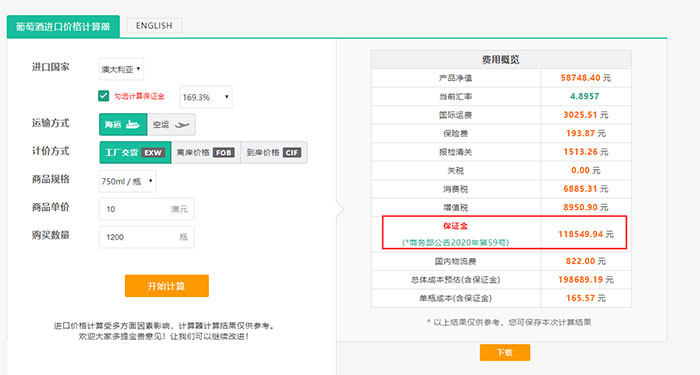Screen dimensions: 700x375
Task: Click the 费用概览 table header
Action: pos(501,59)
